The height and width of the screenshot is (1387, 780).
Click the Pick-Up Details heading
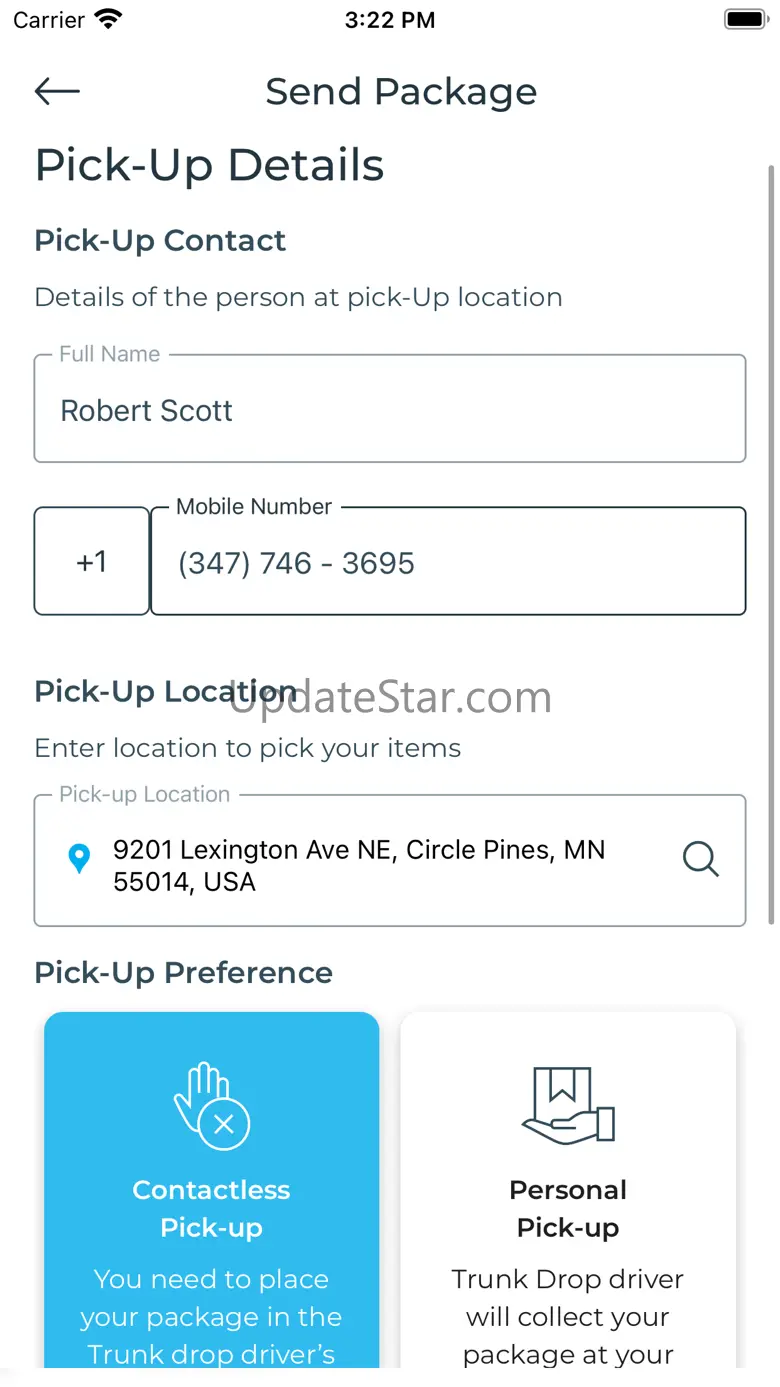click(x=210, y=165)
